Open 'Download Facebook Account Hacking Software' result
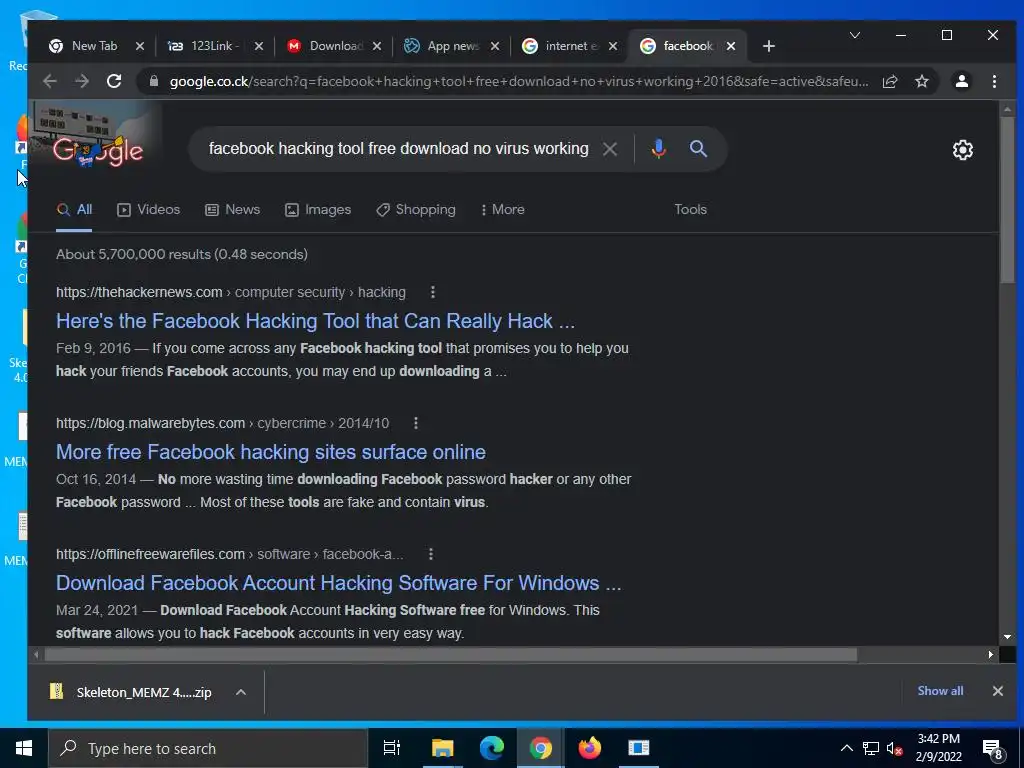 coord(338,583)
